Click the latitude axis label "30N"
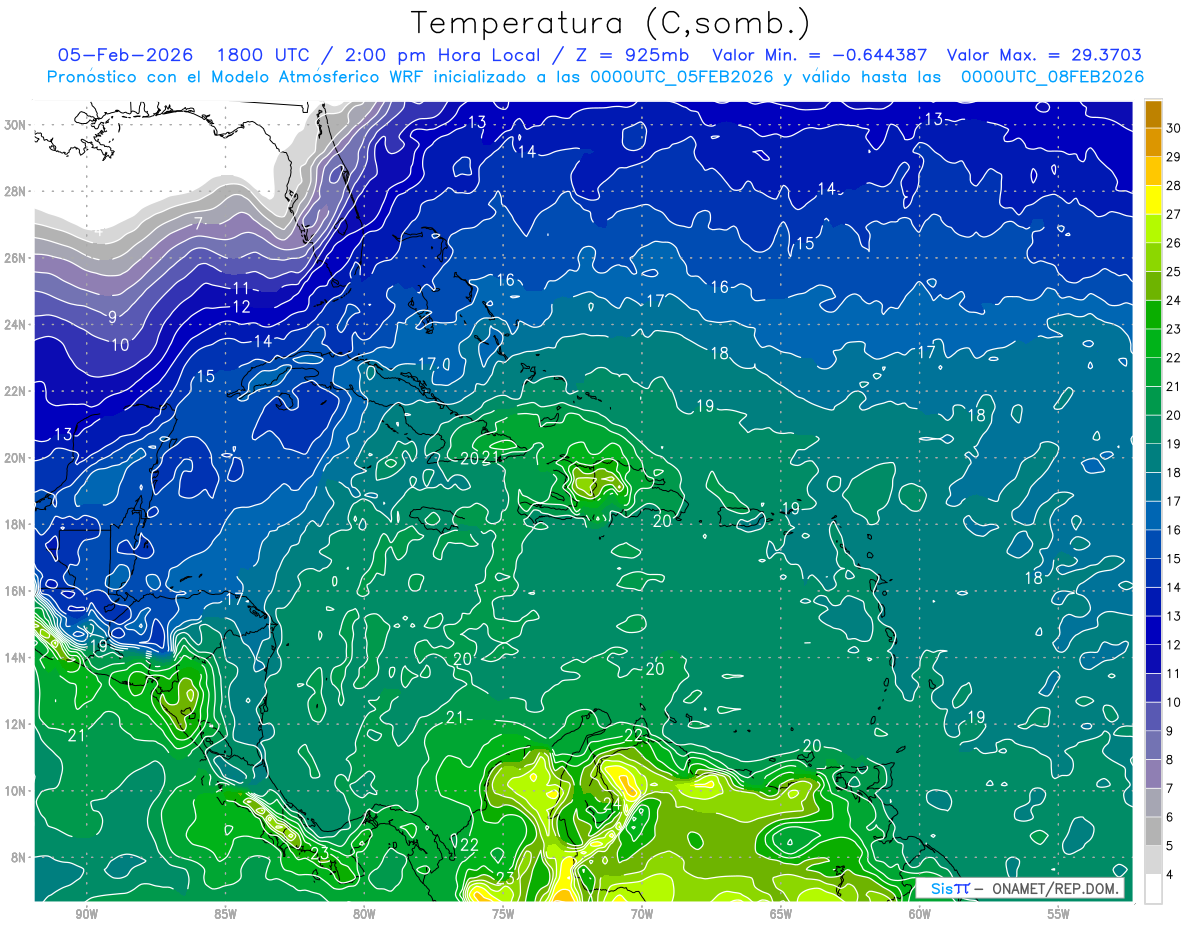 tap(17, 125)
